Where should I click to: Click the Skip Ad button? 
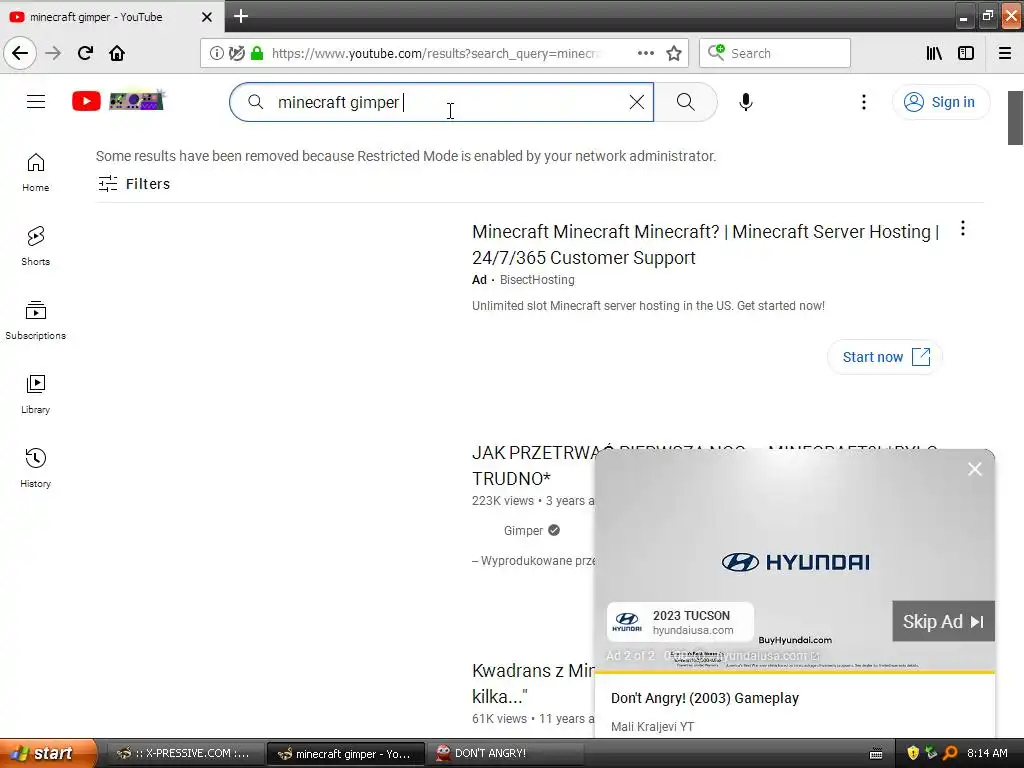(943, 621)
